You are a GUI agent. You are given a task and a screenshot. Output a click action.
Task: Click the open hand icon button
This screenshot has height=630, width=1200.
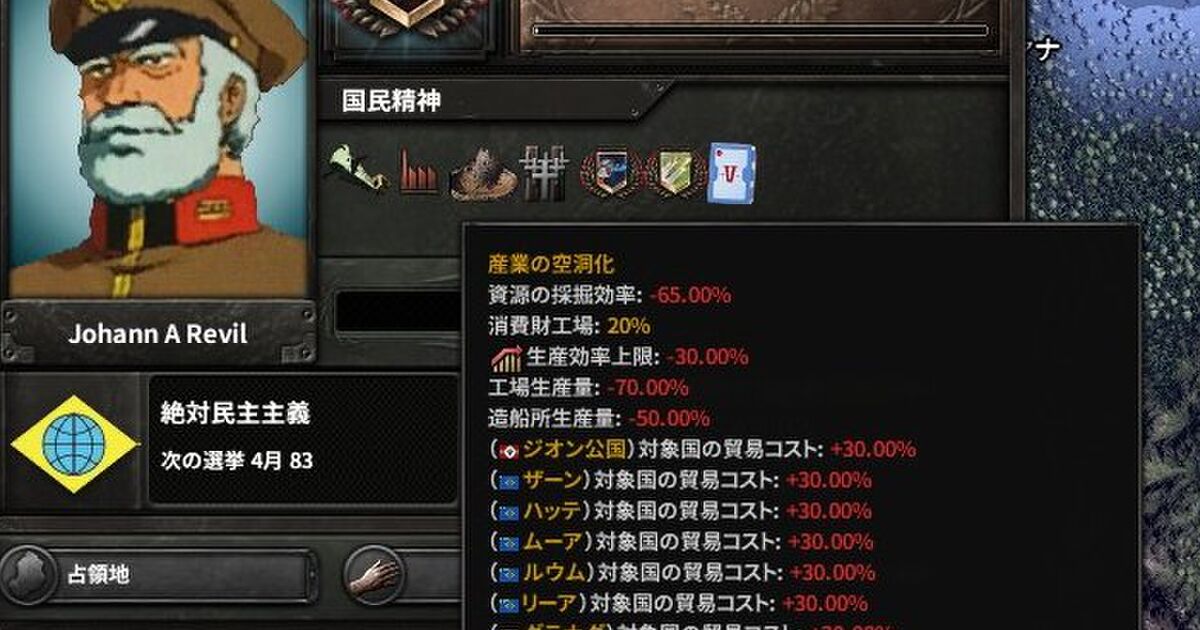[373, 575]
